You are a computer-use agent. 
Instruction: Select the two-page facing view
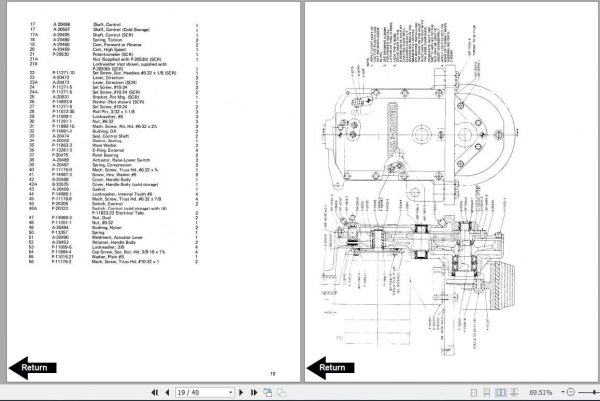[500, 393]
